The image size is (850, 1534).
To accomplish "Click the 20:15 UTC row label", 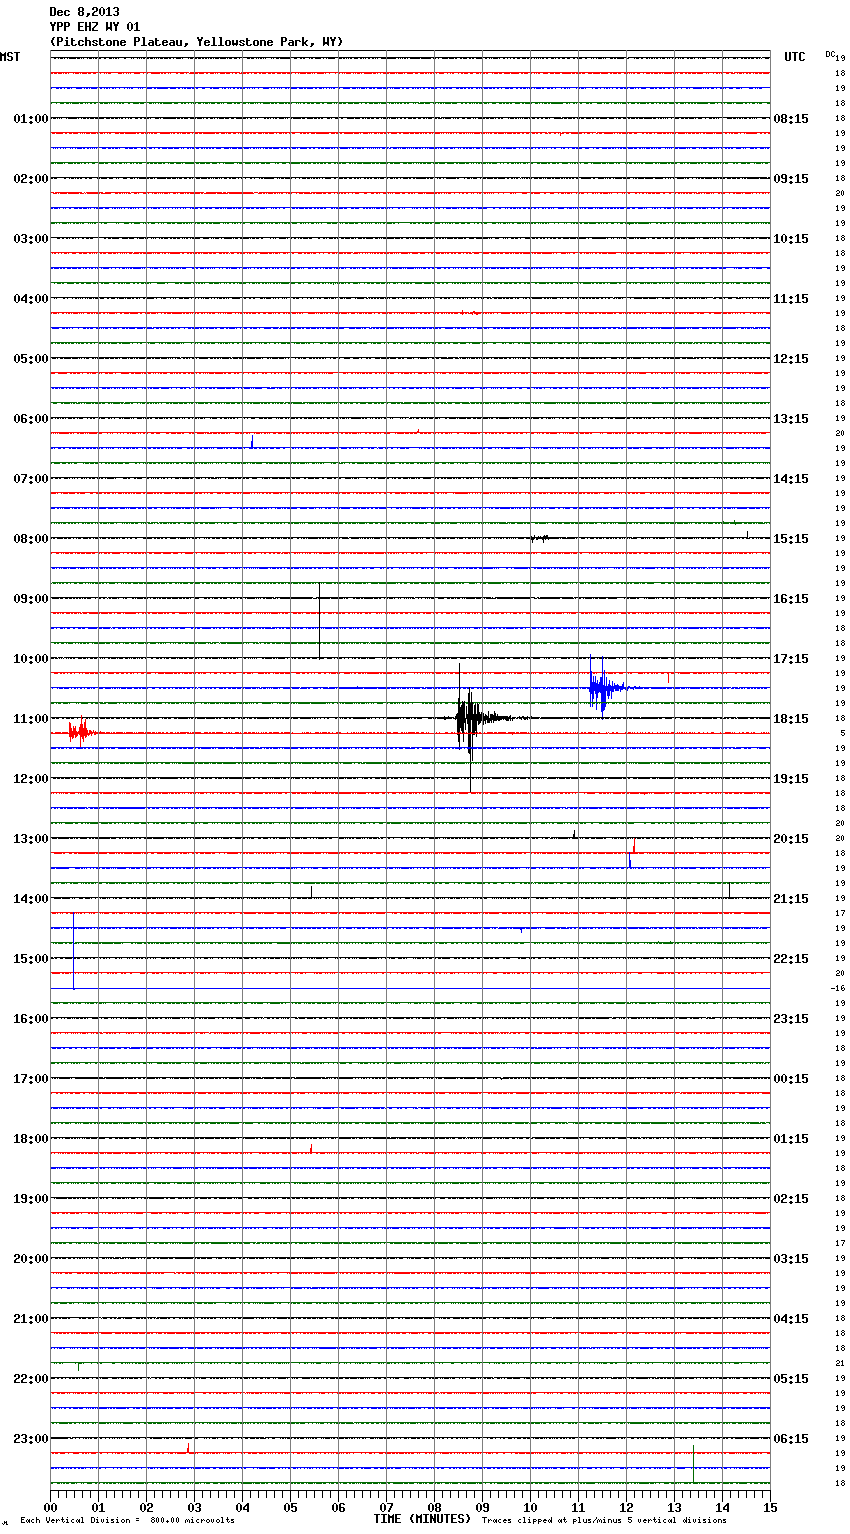I will [791, 839].
